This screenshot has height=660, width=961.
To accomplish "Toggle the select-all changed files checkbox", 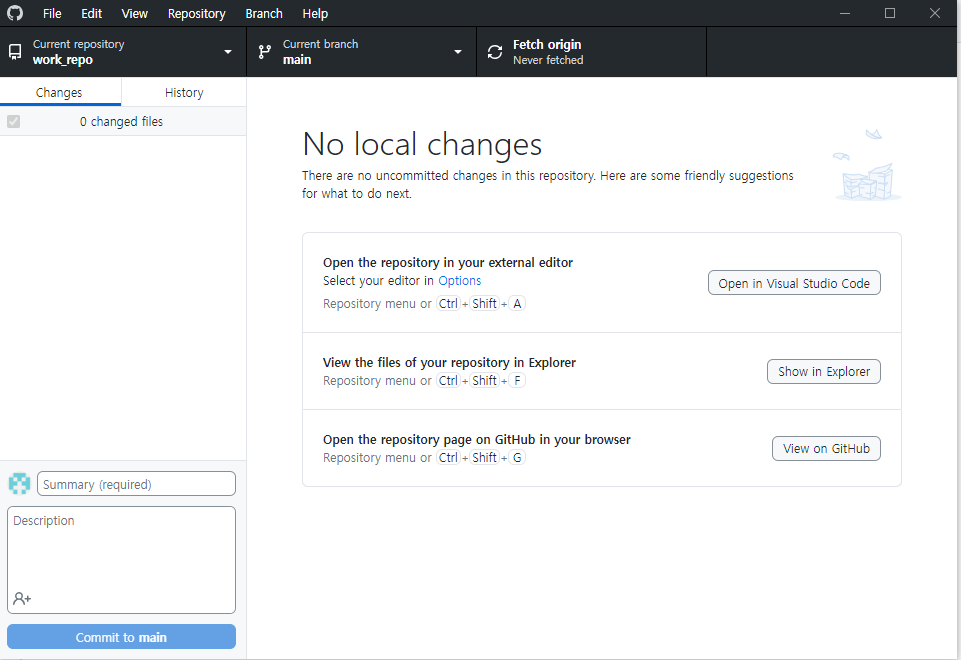I will (x=13, y=121).
